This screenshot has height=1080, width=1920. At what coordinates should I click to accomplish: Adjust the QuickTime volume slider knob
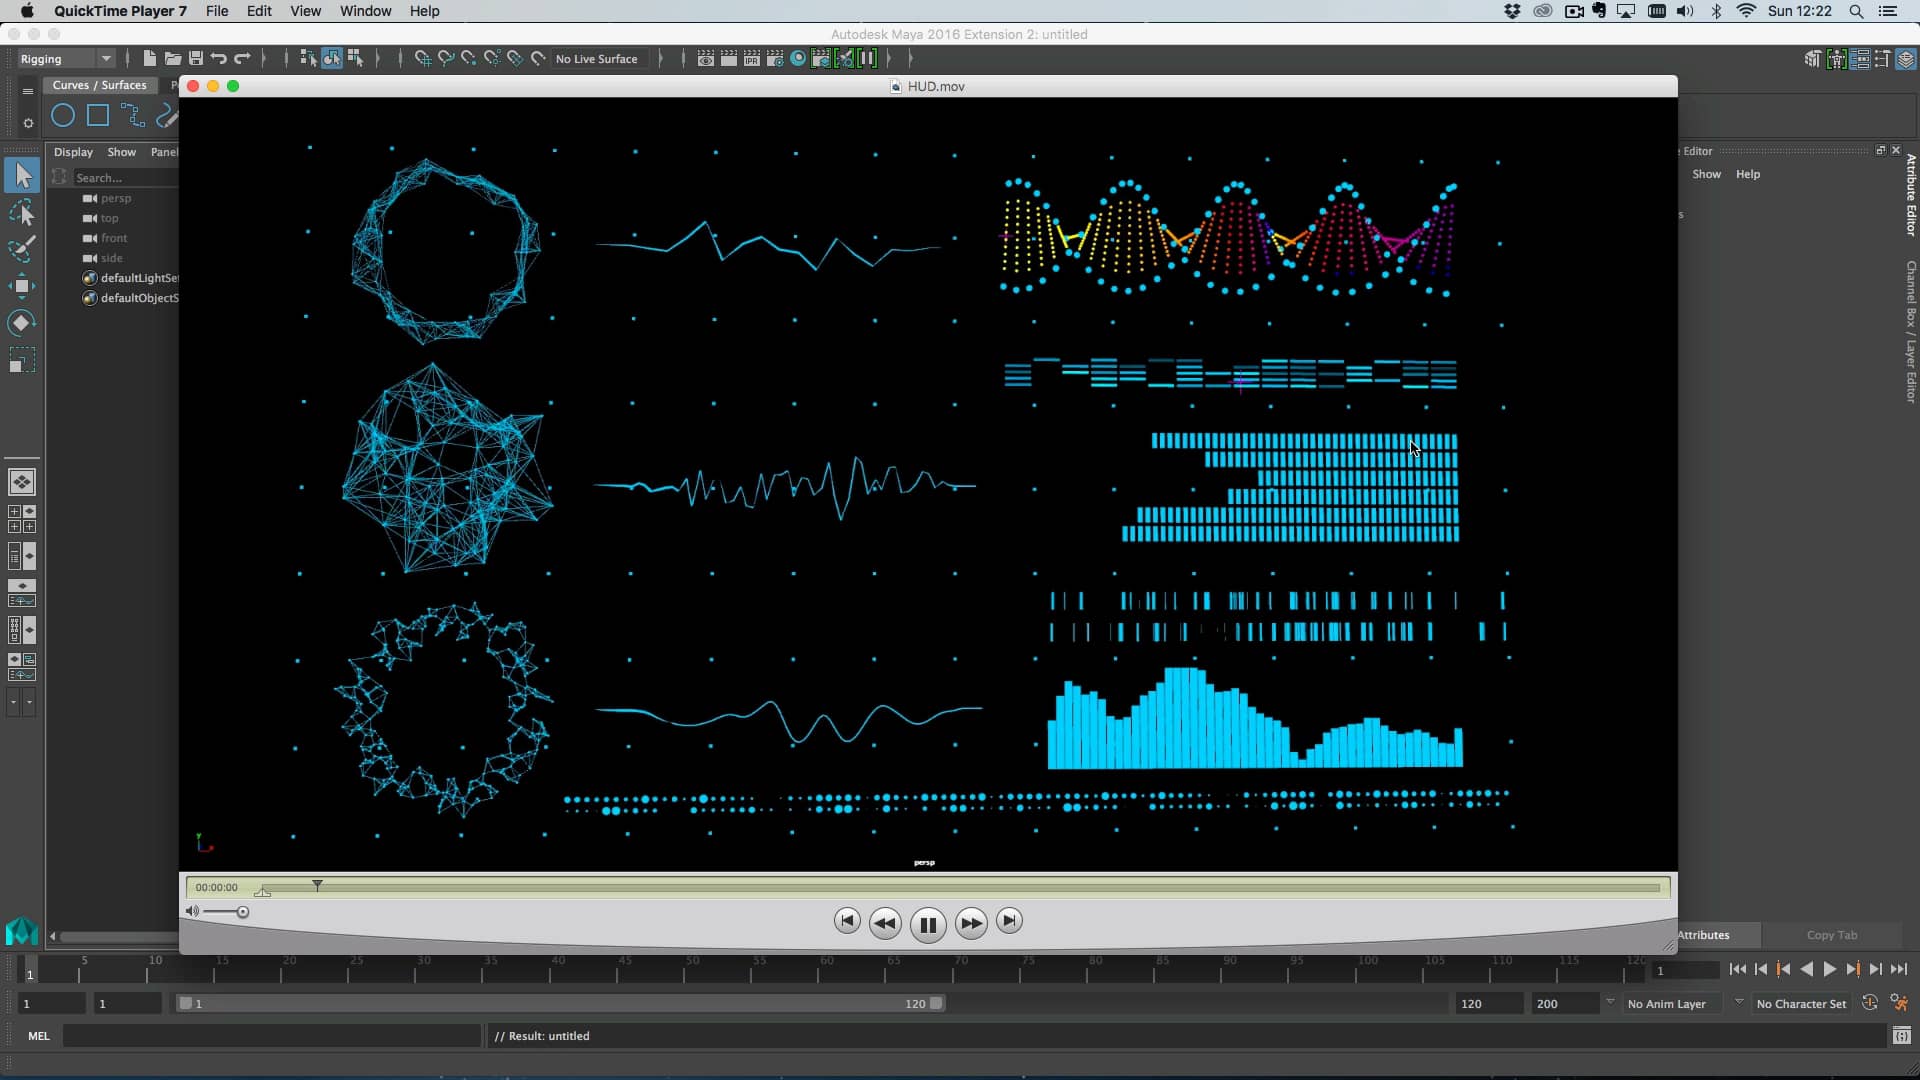pos(242,912)
